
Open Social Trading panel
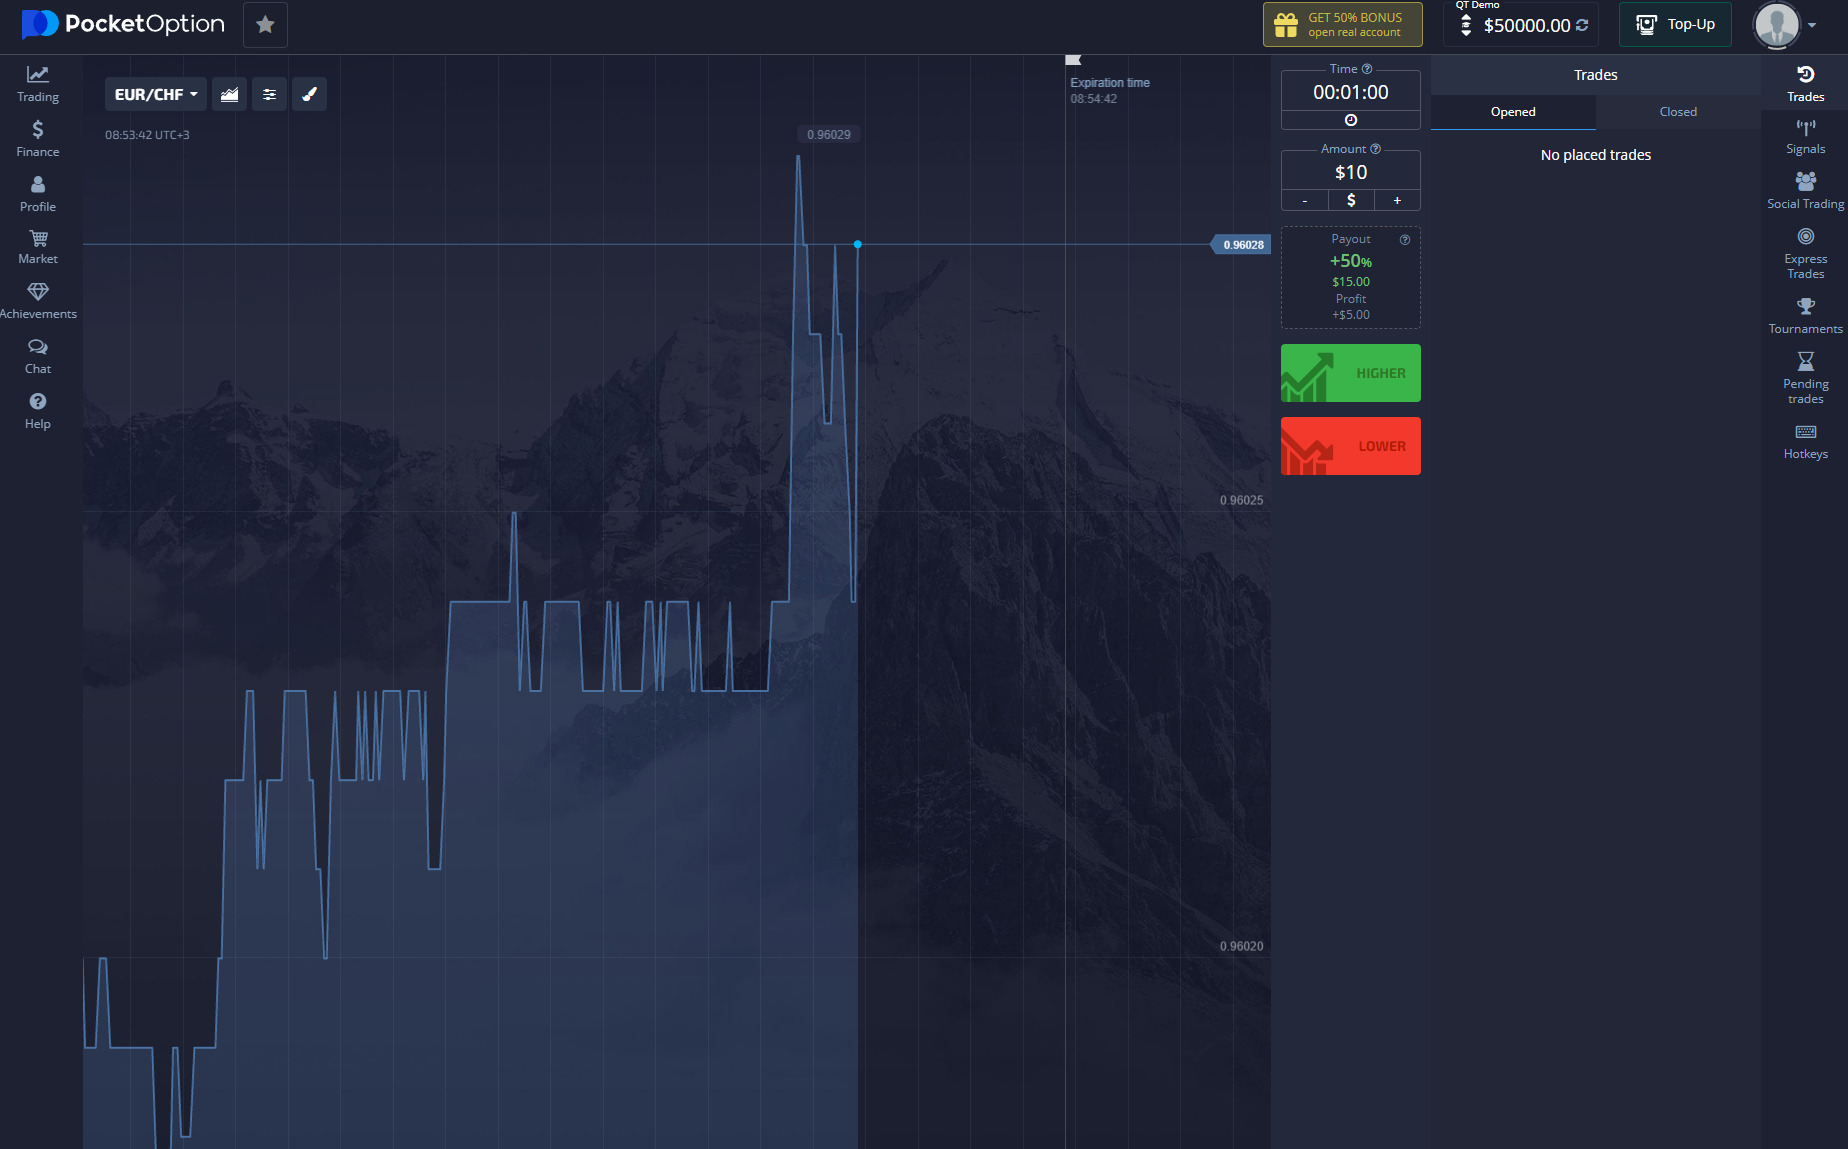point(1805,191)
